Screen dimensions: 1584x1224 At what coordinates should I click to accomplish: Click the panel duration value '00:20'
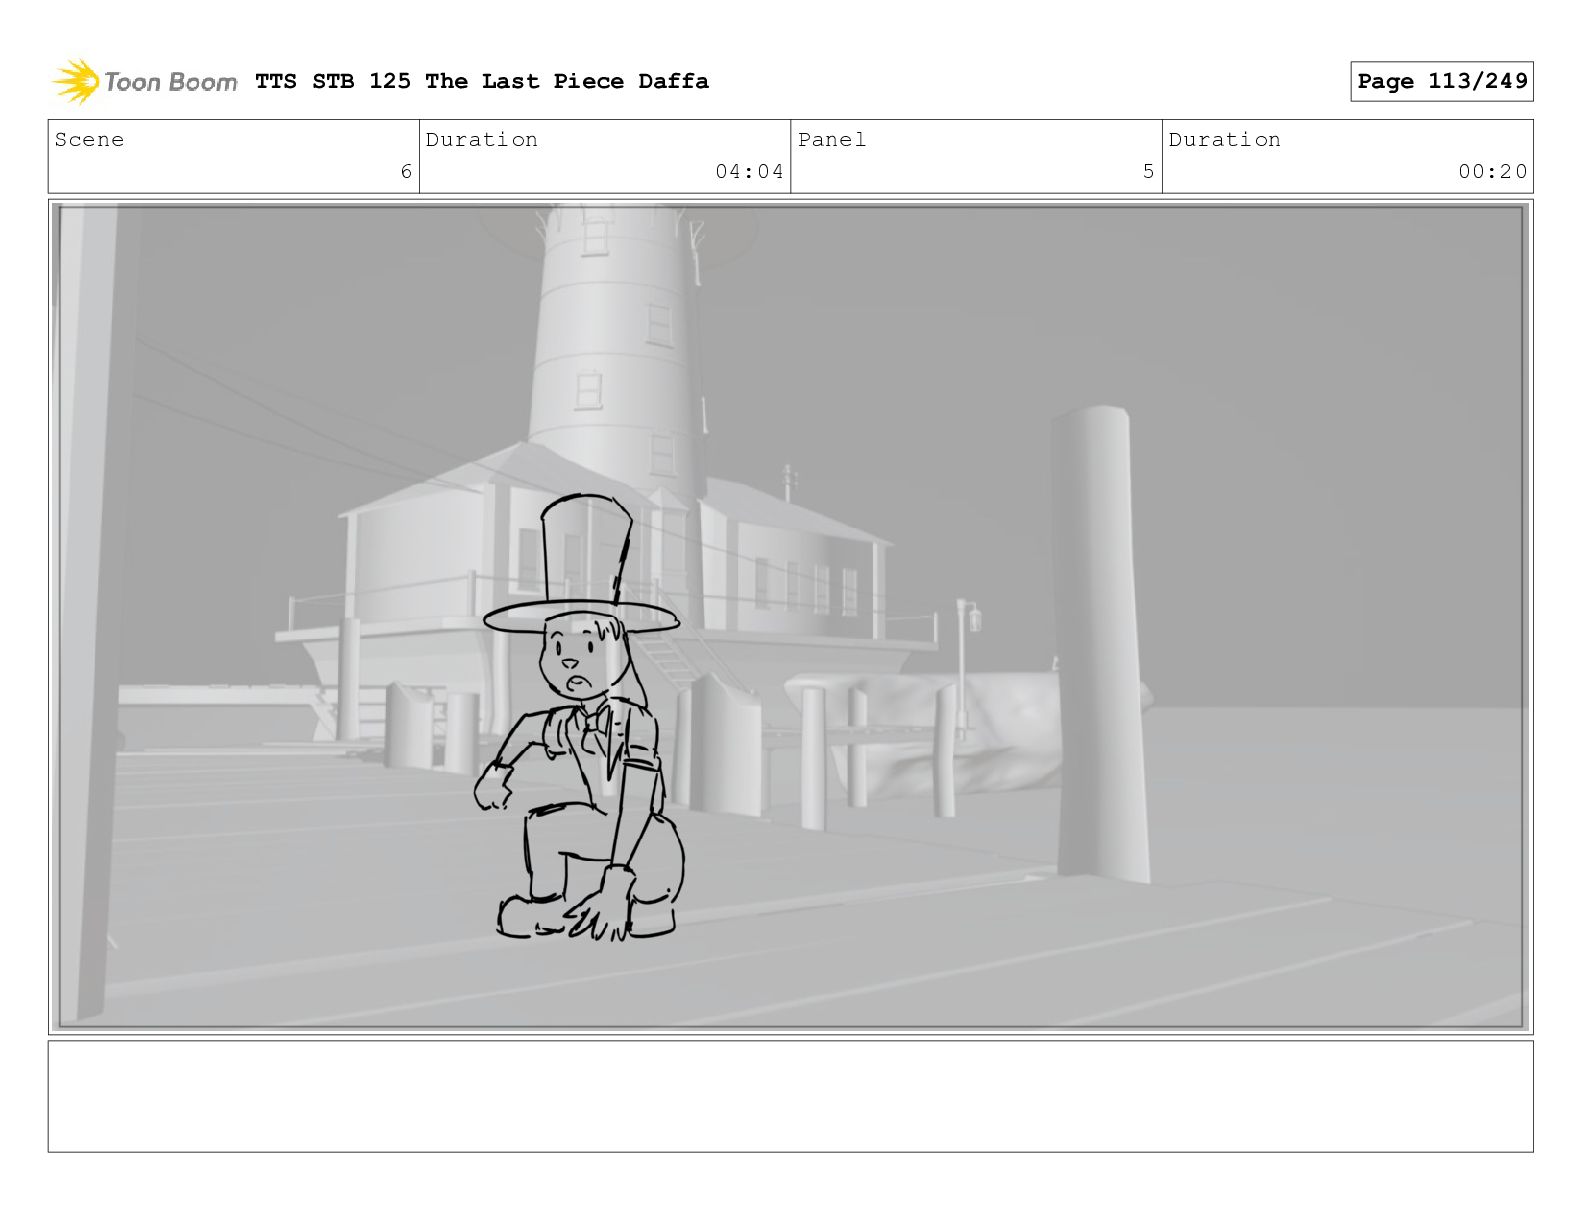(x=1493, y=172)
